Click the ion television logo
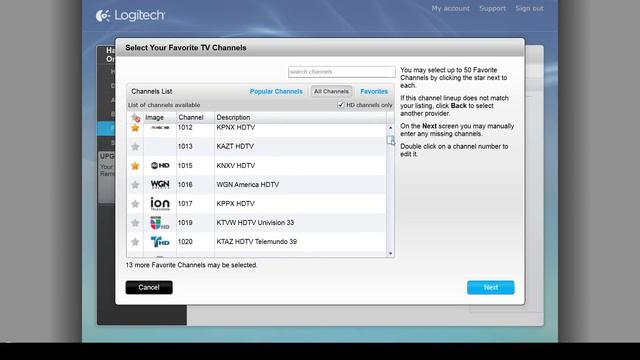The image size is (640, 360). pos(160,204)
